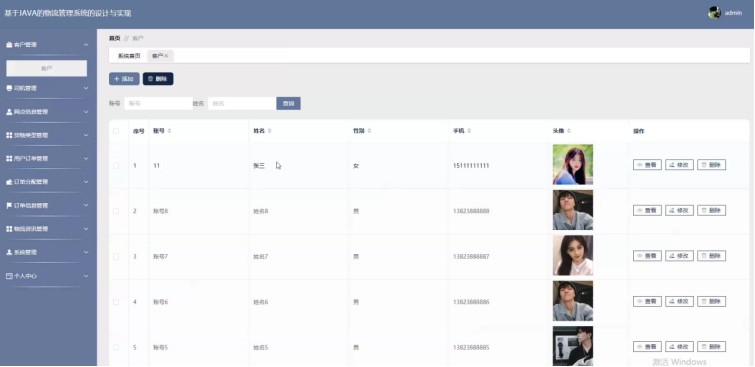Click the 添加 plus icon button
Viewport: 755px width, 367px height.
[124, 79]
